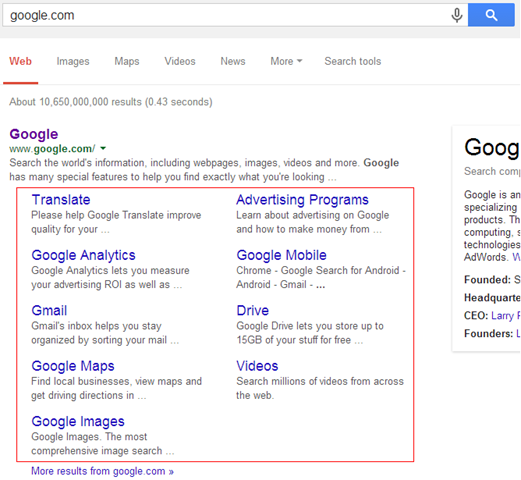The height and width of the screenshot is (480, 521).
Task: Open the Google Analytics sitelink
Action: [x=83, y=255]
